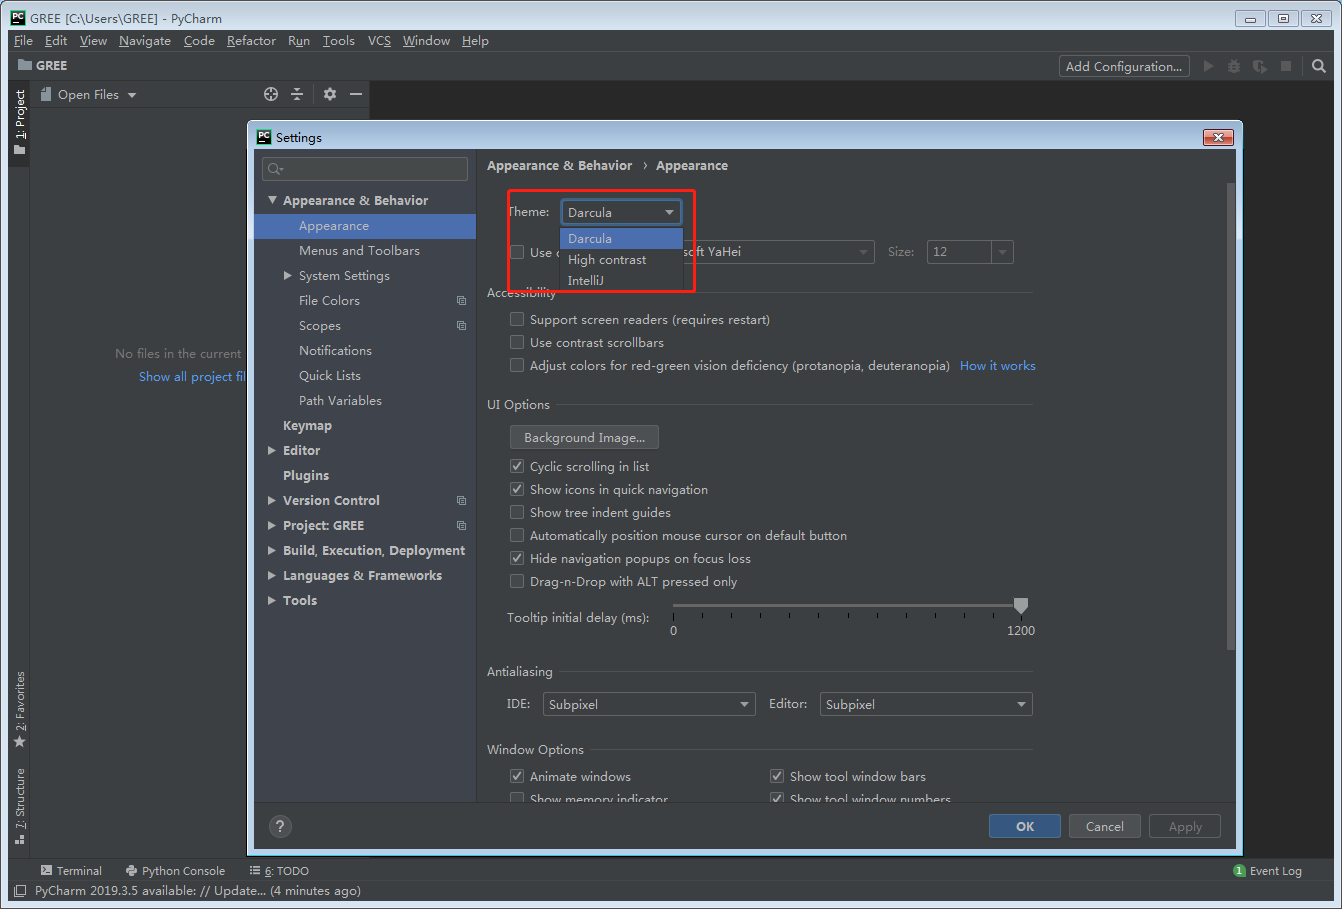Click project-level icon beside Version Control
The image size is (1342, 909).
point(461,500)
